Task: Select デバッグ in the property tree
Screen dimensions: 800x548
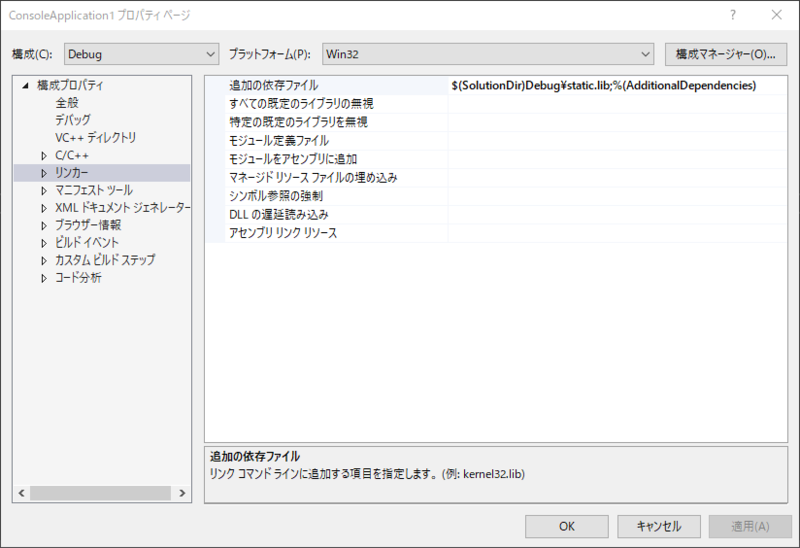Action: tap(72, 120)
